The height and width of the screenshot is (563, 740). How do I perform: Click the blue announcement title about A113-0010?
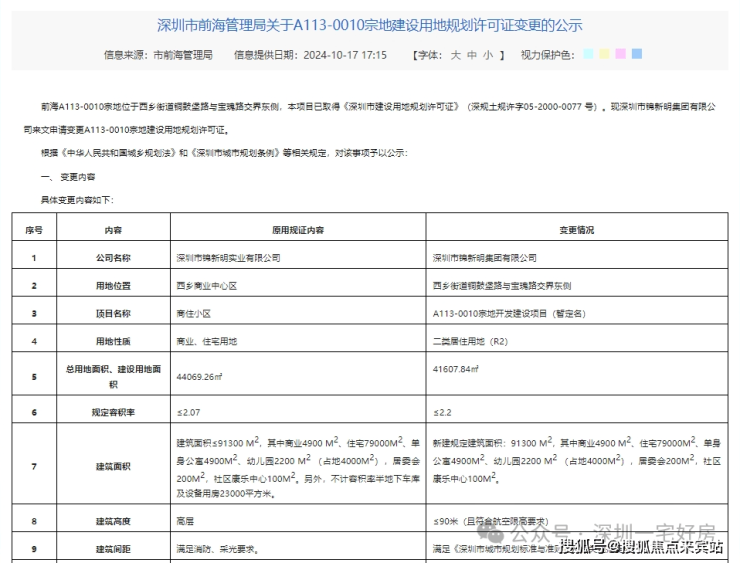click(370, 25)
